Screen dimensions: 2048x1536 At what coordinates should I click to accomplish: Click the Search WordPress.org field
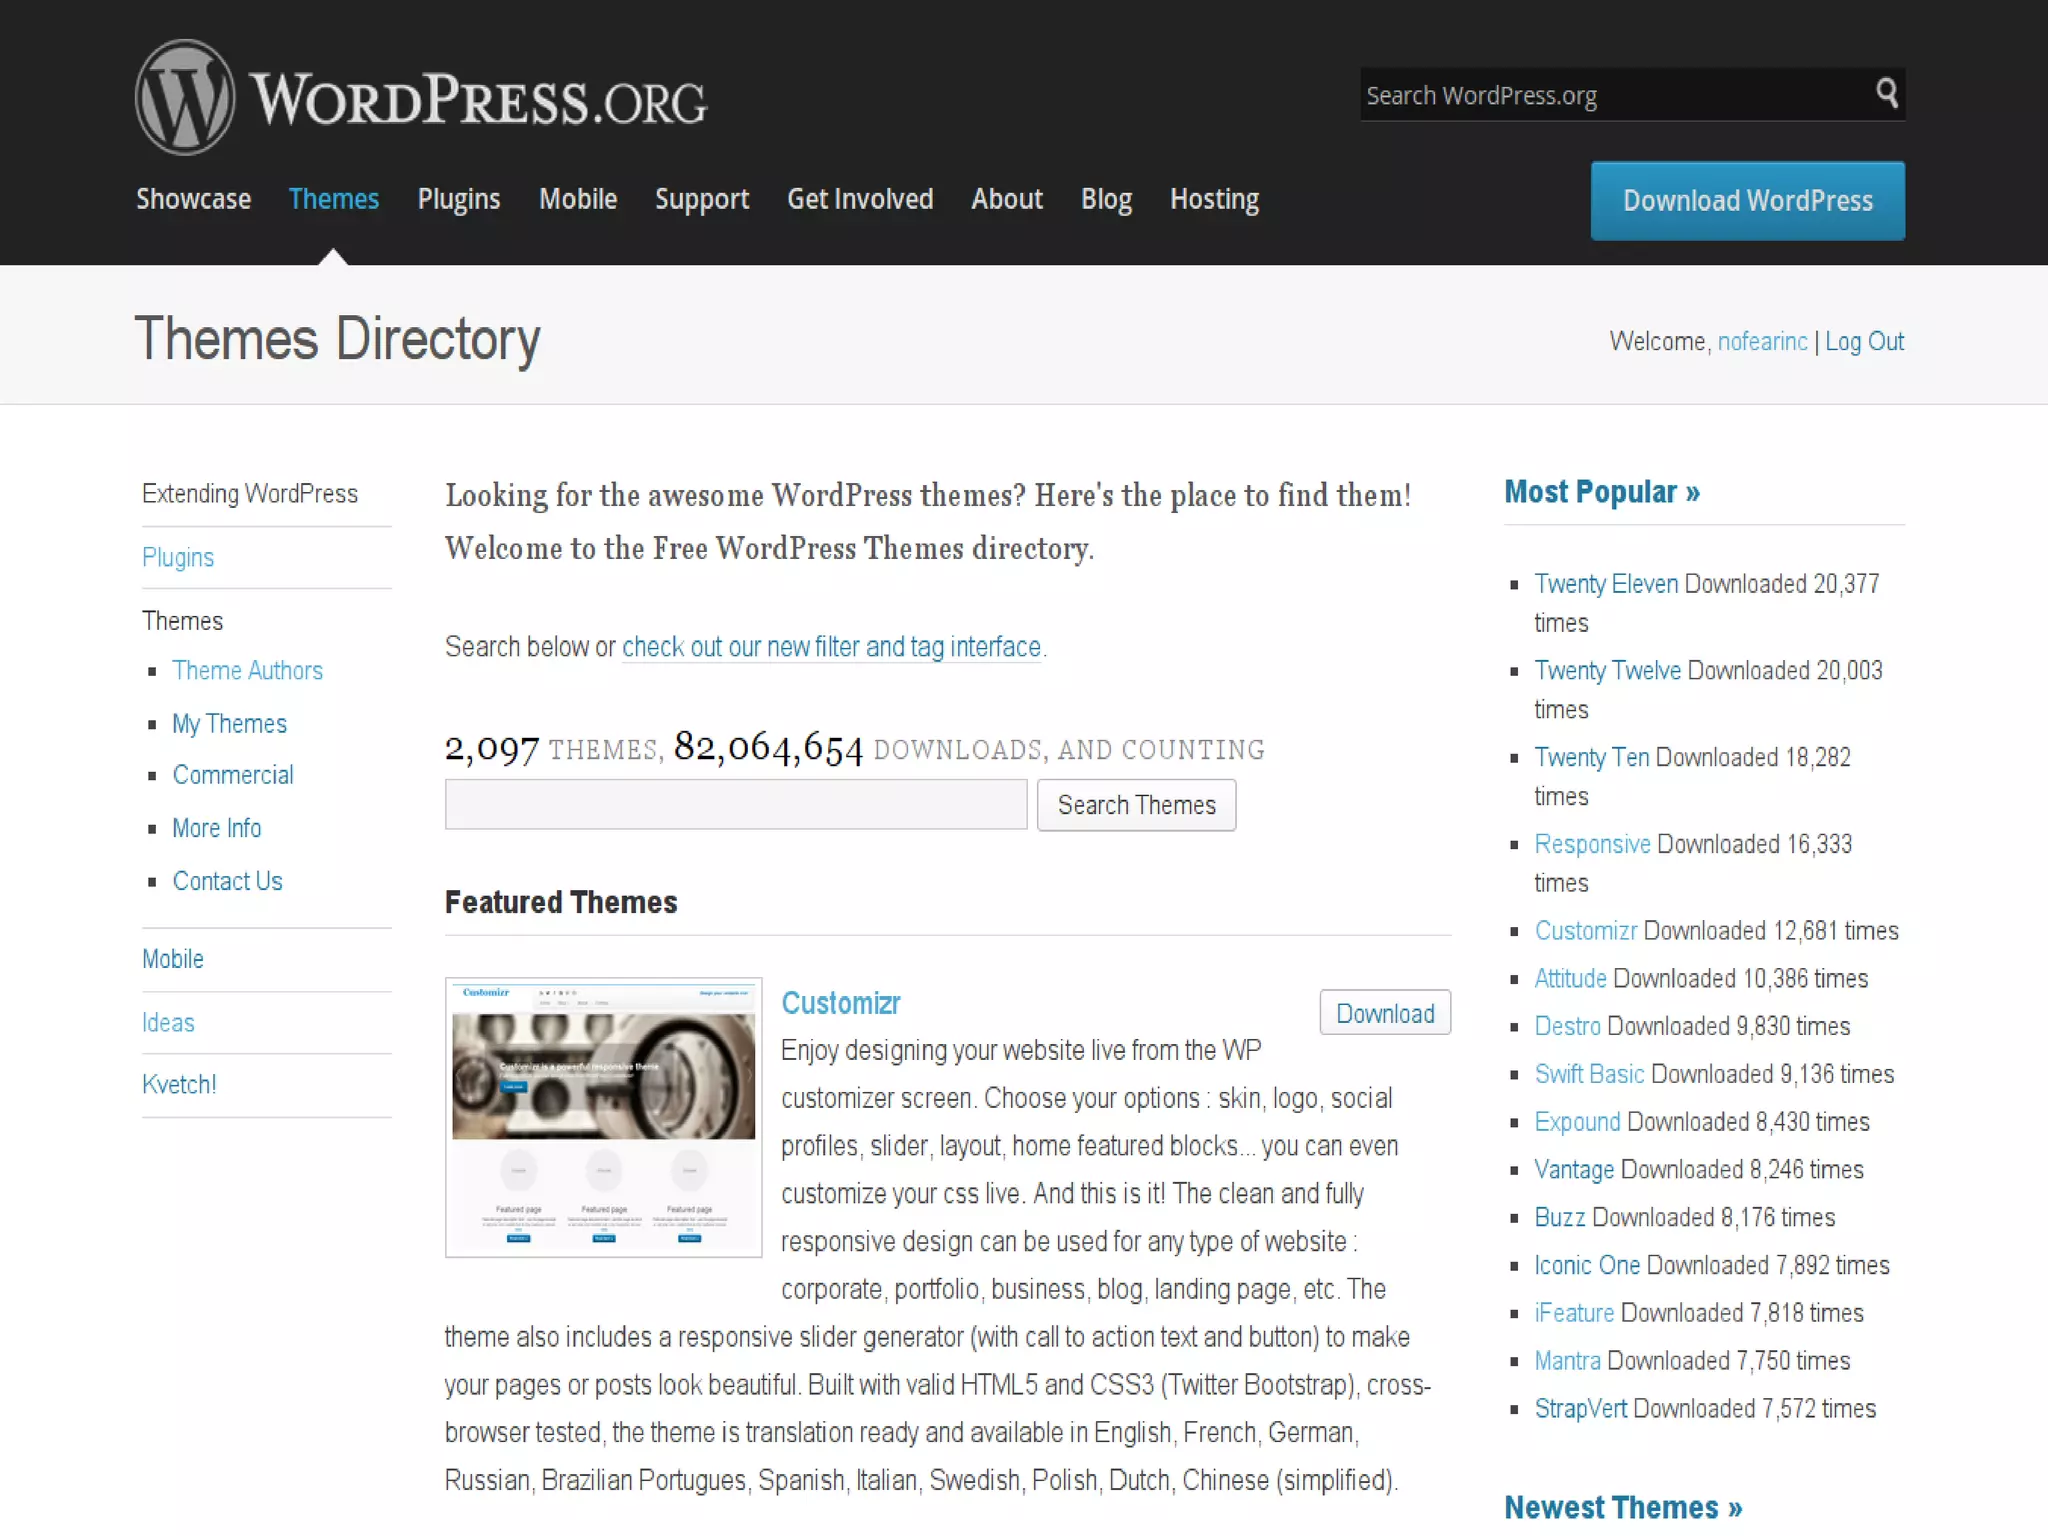click(1610, 95)
